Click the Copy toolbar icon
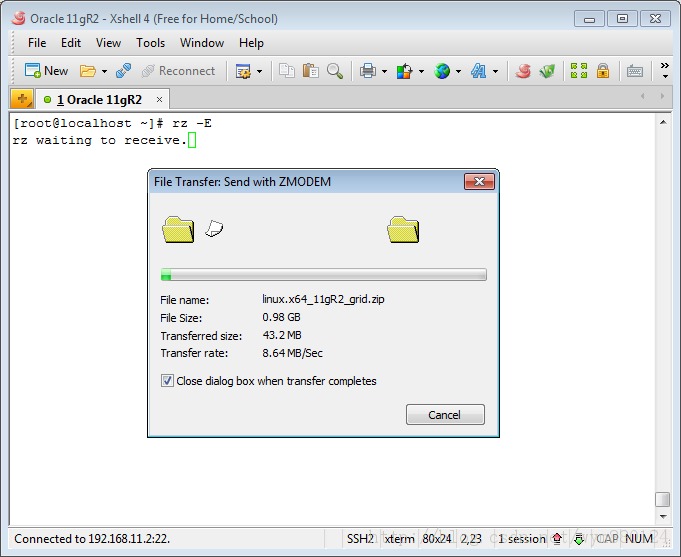681x557 pixels. [287, 71]
